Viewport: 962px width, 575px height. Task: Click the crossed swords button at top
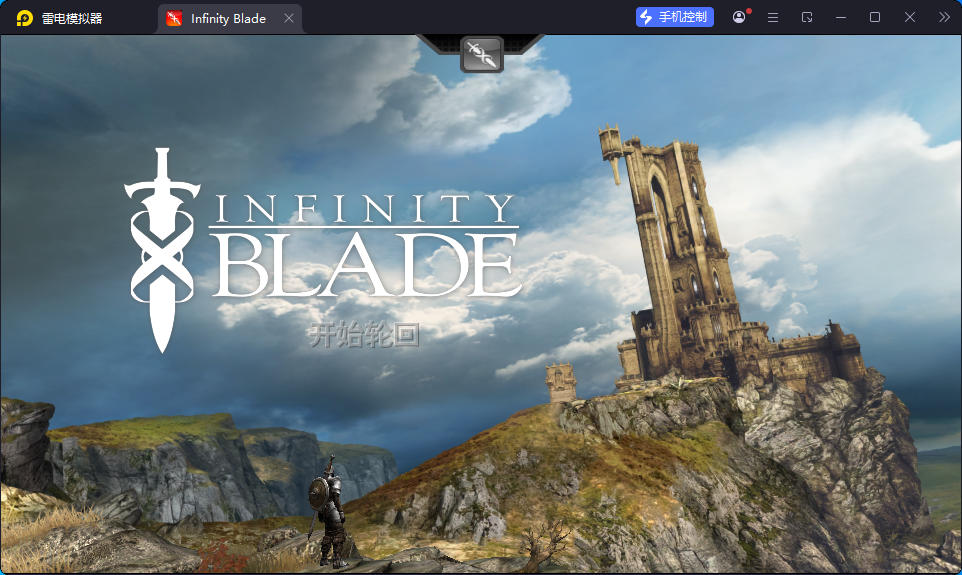(482, 54)
